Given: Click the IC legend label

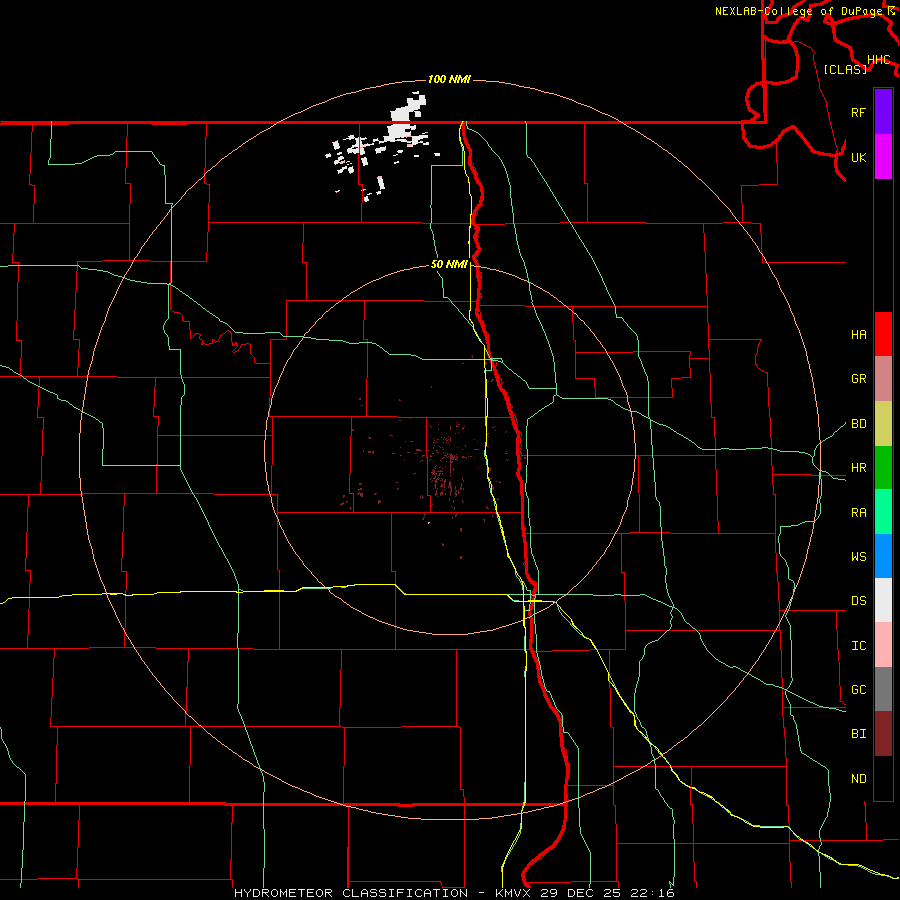Looking at the screenshot, I should (x=858, y=646).
